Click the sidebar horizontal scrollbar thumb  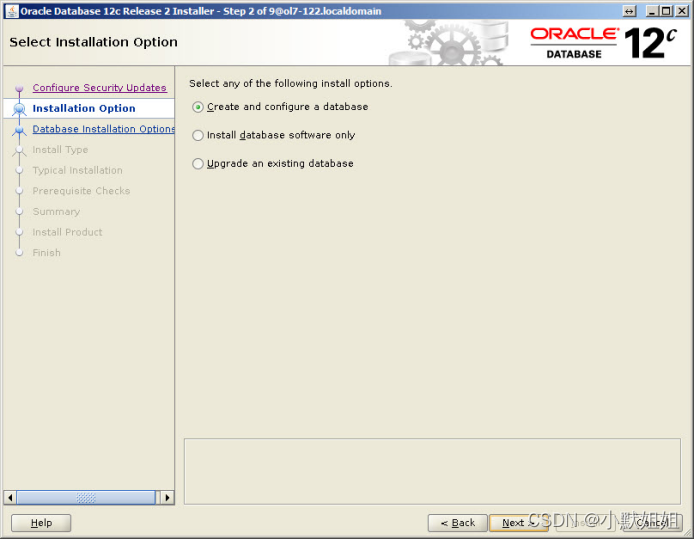click(86, 497)
